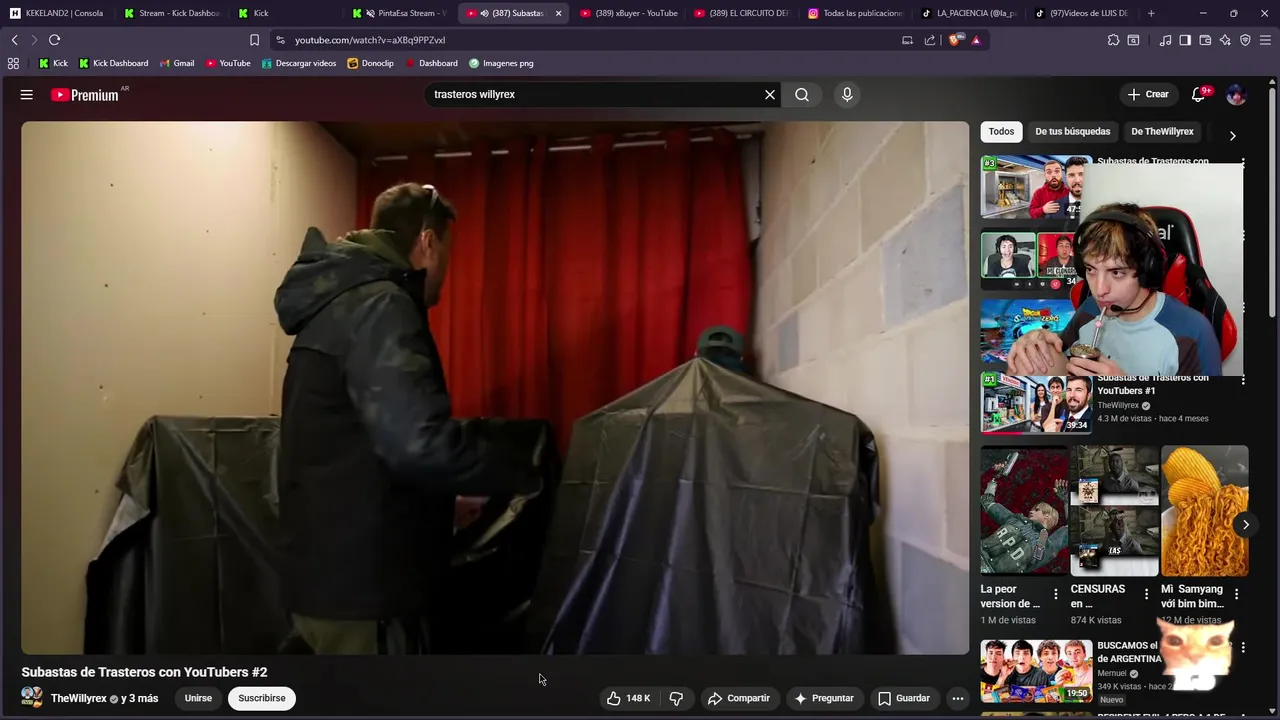Switch to EL CIRCUITO DE tab

tap(742, 13)
